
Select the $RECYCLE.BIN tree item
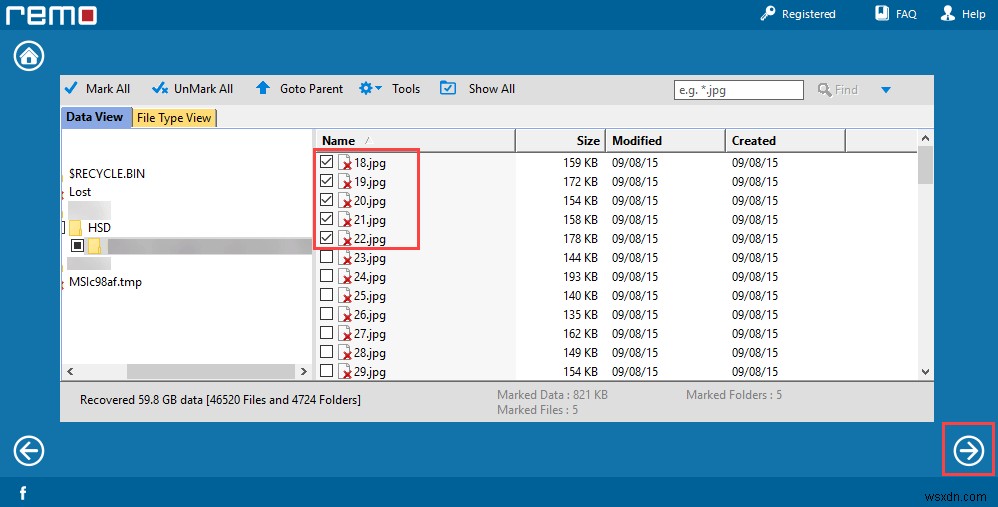coord(107,173)
